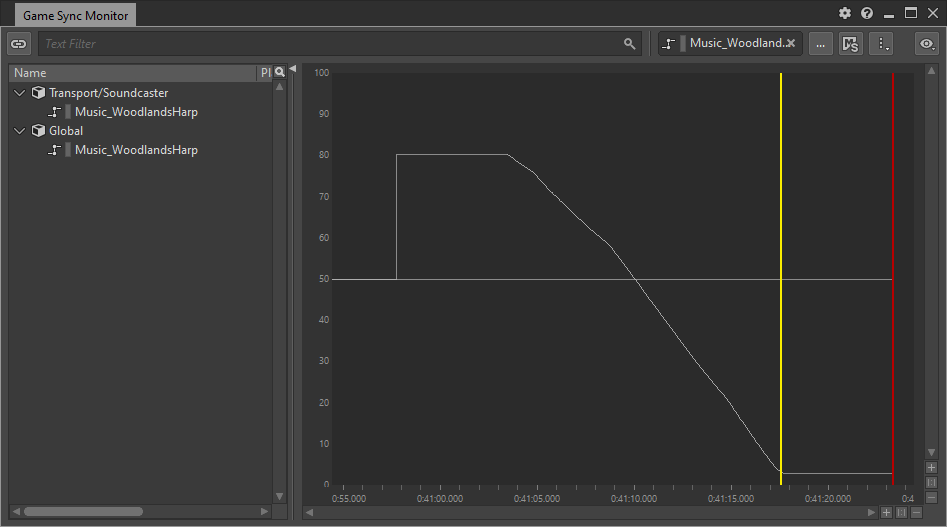Open the eye visibility dropdown

(x=927, y=44)
